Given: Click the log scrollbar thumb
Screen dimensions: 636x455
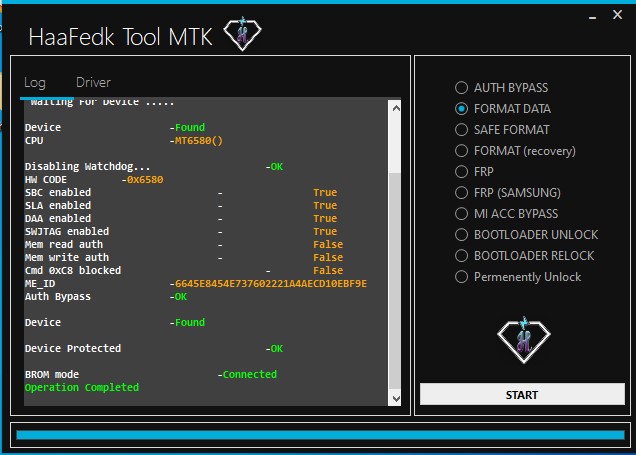Looking at the screenshot, I should coord(395,280).
